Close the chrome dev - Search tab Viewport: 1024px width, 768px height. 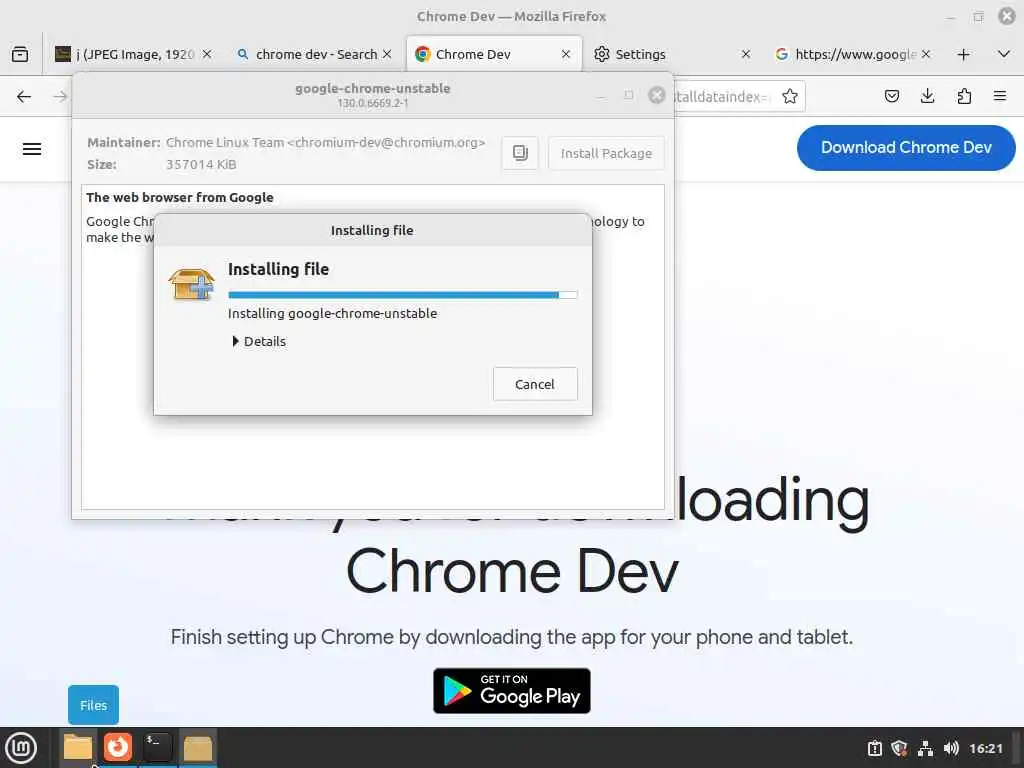(x=387, y=54)
